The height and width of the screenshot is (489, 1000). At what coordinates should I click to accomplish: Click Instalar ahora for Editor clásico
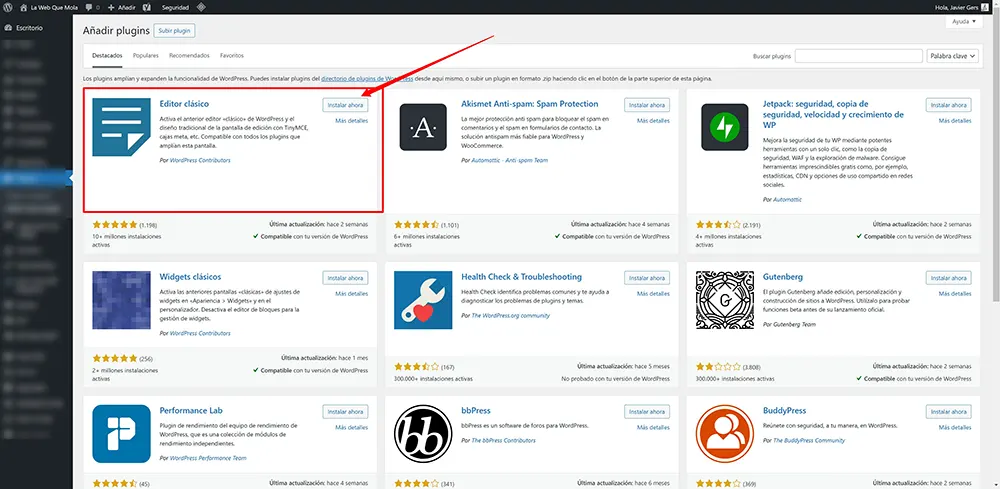[345, 104]
